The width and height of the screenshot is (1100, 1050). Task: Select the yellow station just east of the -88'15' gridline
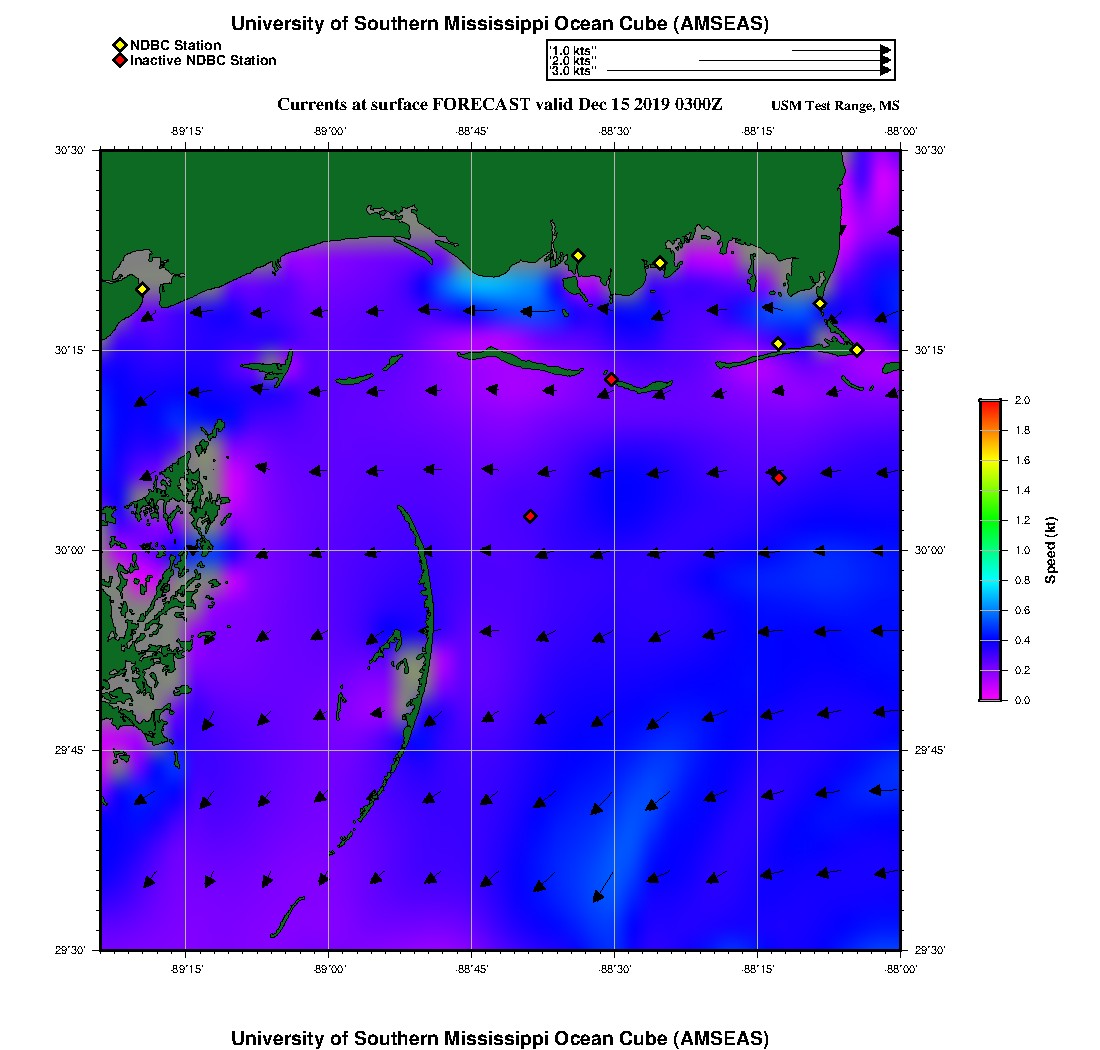tap(778, 344)
